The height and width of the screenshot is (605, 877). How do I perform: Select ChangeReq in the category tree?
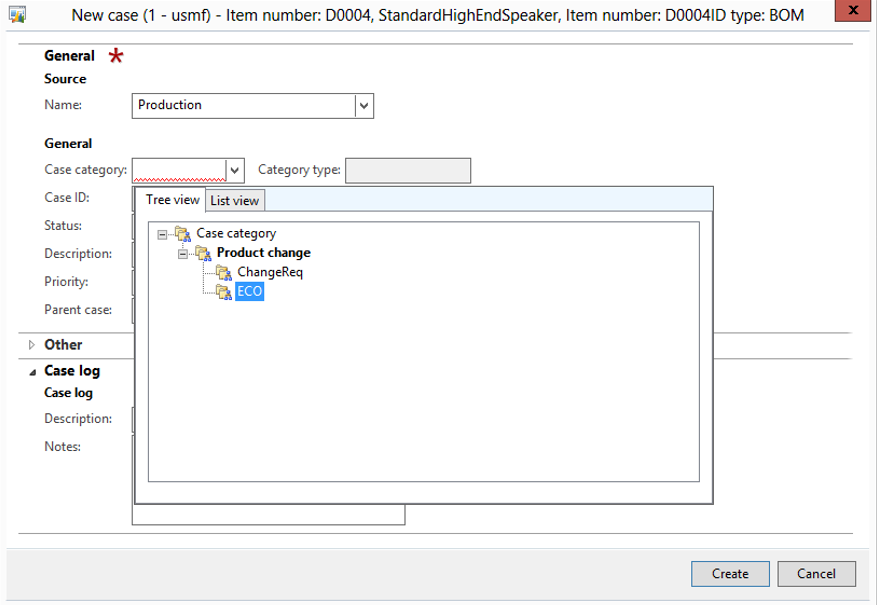tap(263, 272)
